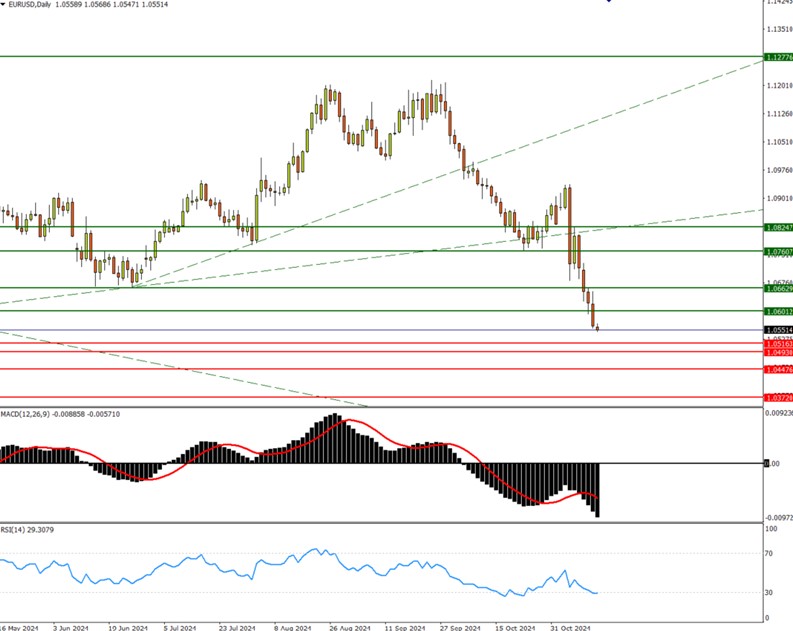Select the red 1.04938 support level tag

777,352
